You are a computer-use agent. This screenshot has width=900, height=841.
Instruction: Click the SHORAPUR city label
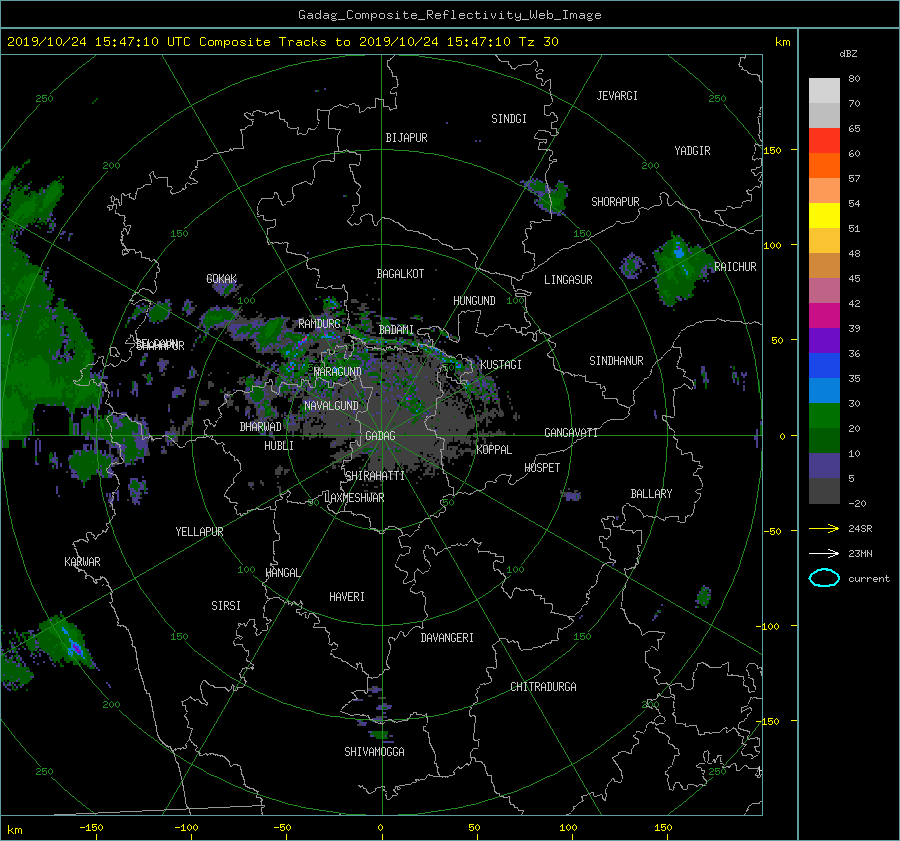pyautogui.click(x=615, y=202)
